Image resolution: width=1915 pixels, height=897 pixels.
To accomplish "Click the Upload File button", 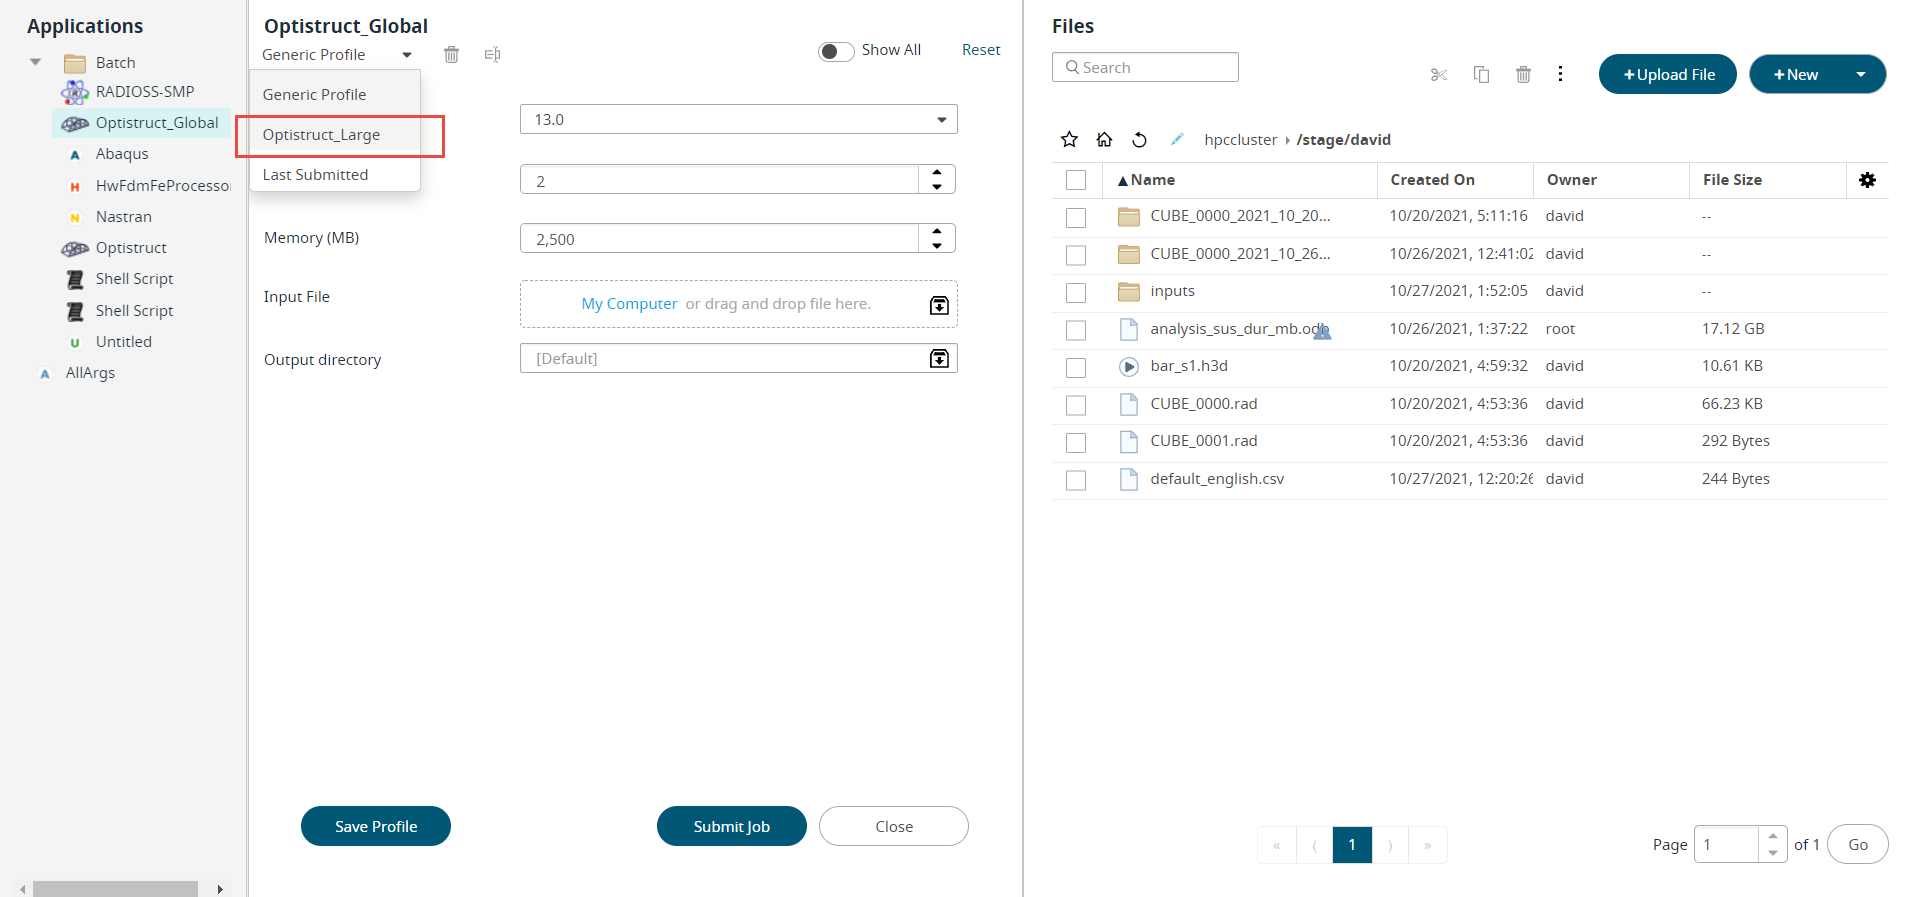I will point(1668,74).
